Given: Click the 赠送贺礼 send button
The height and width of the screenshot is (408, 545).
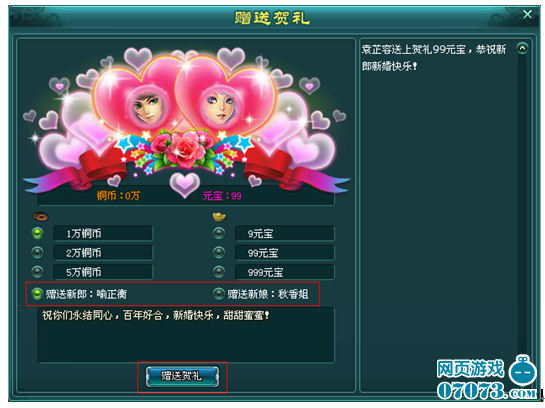Looking at the screenshot, I should 182,376.
